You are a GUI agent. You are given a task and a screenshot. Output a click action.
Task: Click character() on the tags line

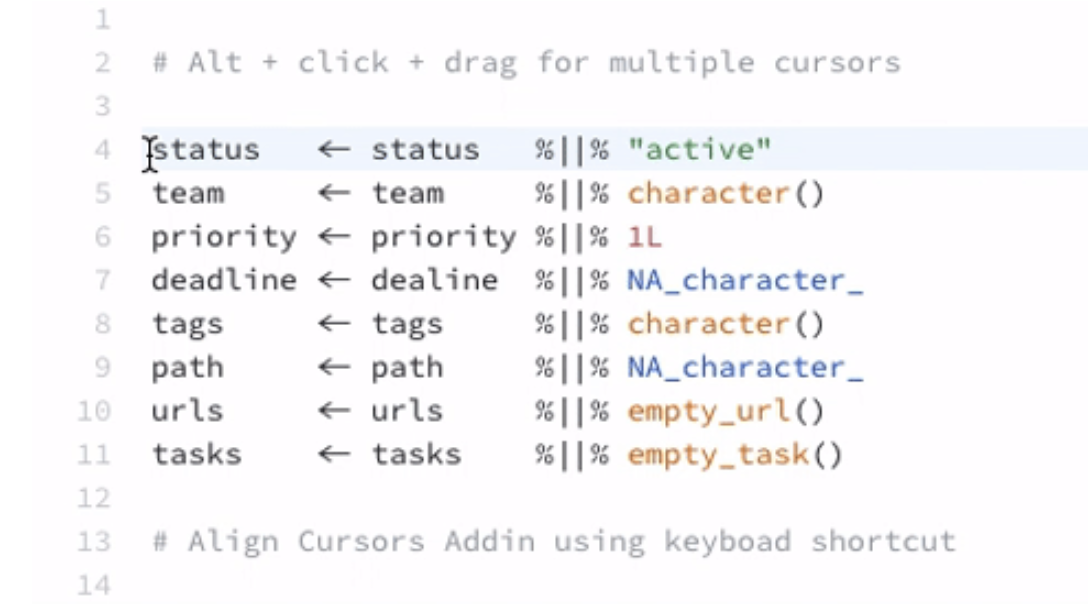click(726, 324)
